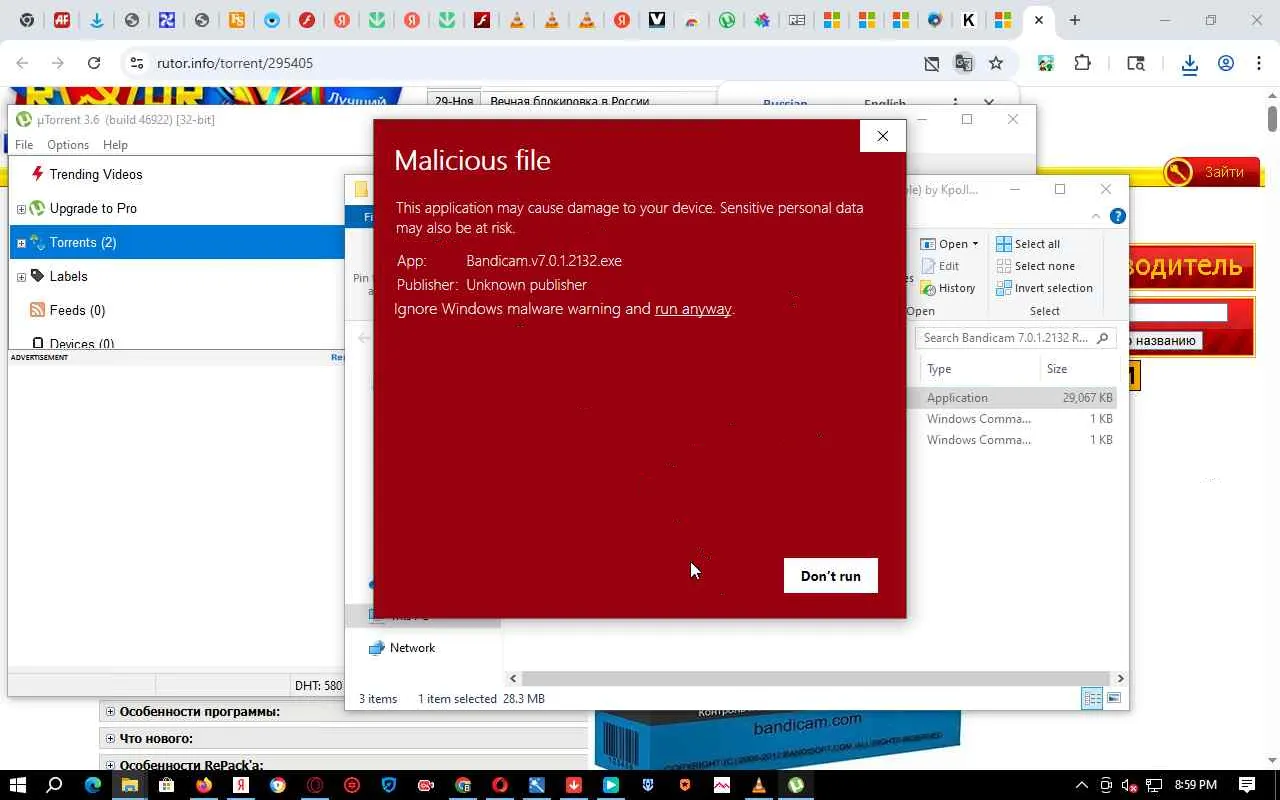
Task: Open VLC media player from the taskbar
Action: pos(759,785)
